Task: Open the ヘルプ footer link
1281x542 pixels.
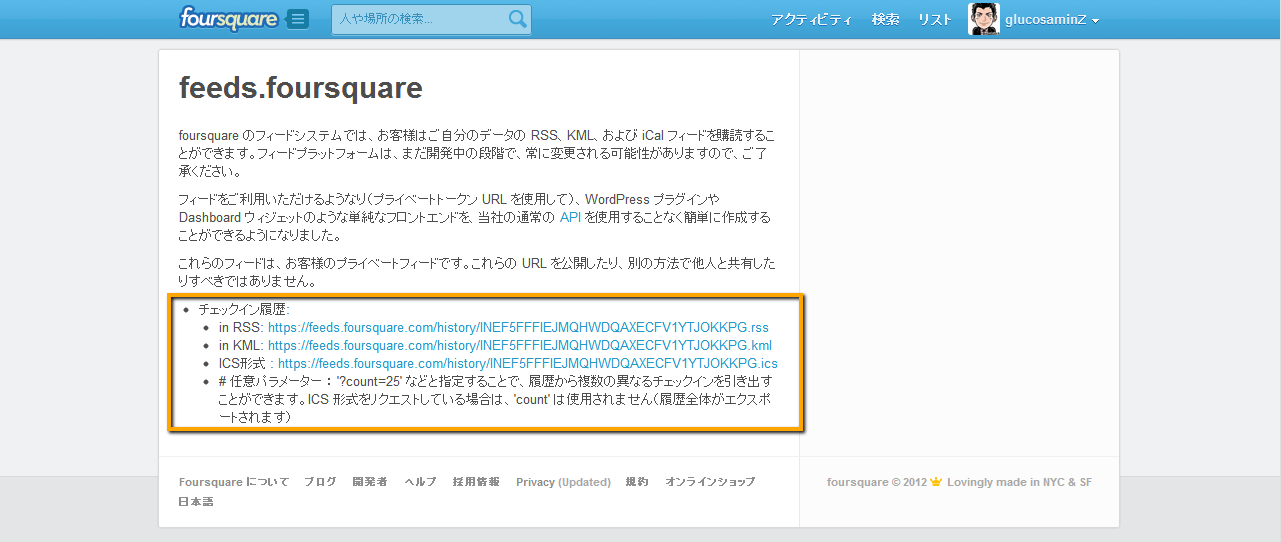Action: pos(420,482)
